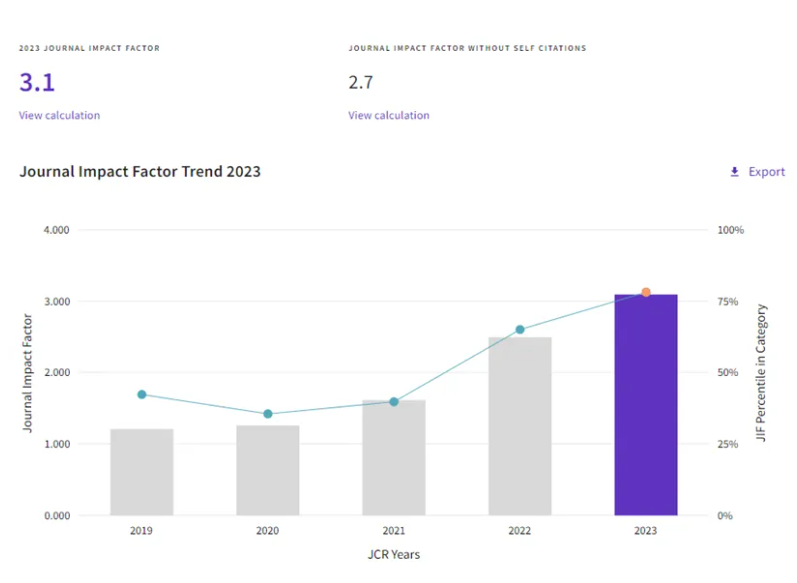The width and height of the screenshot is (797, 583).
Task: Click the 2023 x-axis year label
Action: (x=646, y=531)
